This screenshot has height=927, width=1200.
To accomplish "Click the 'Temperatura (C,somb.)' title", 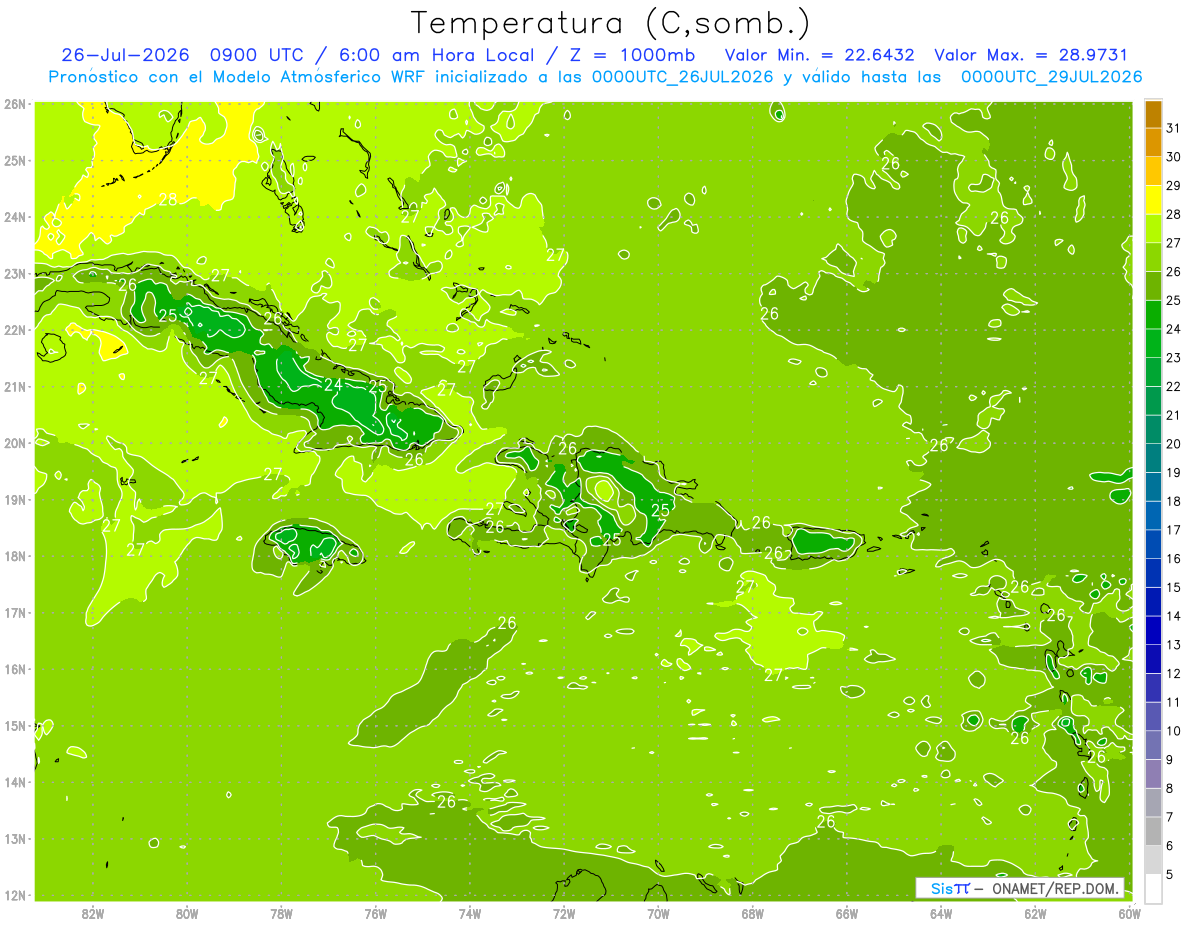I will 611,24.
